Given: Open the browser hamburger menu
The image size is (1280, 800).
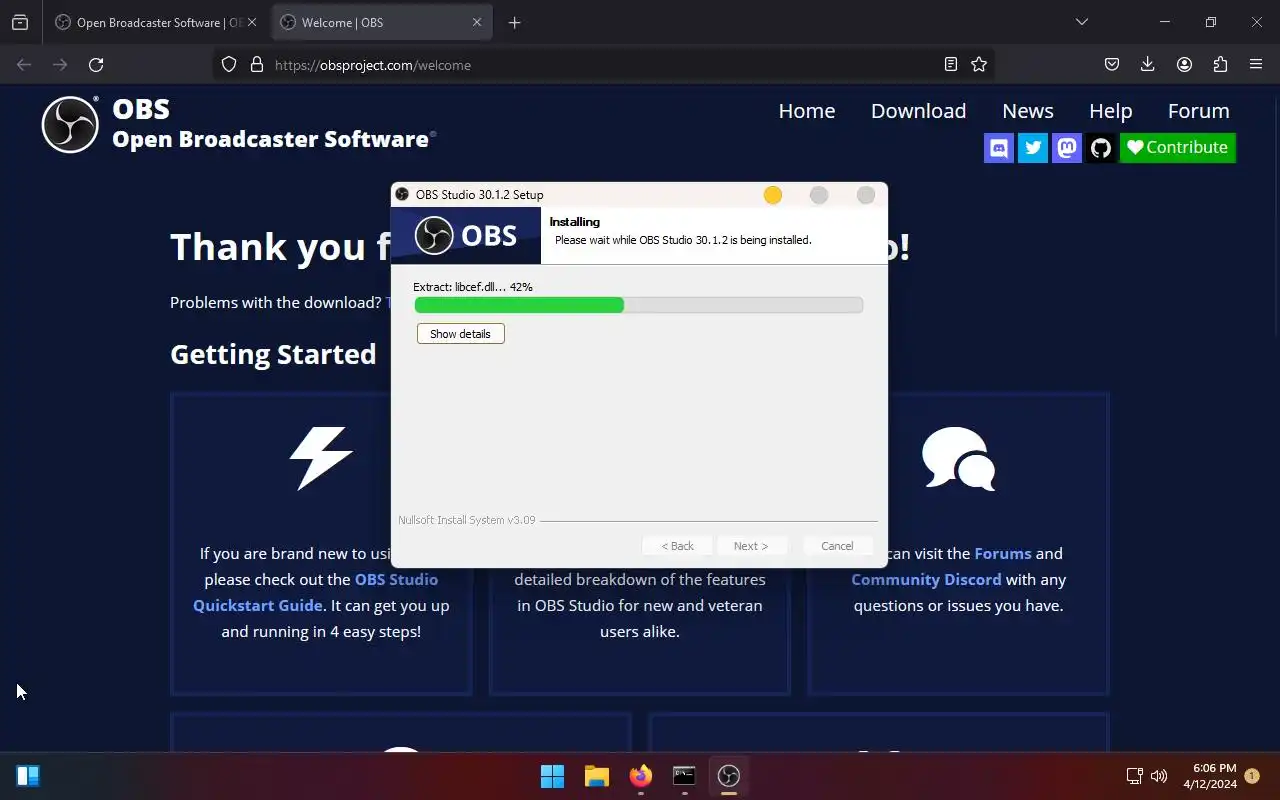Looking at the screenshot, I should 1256,64.
